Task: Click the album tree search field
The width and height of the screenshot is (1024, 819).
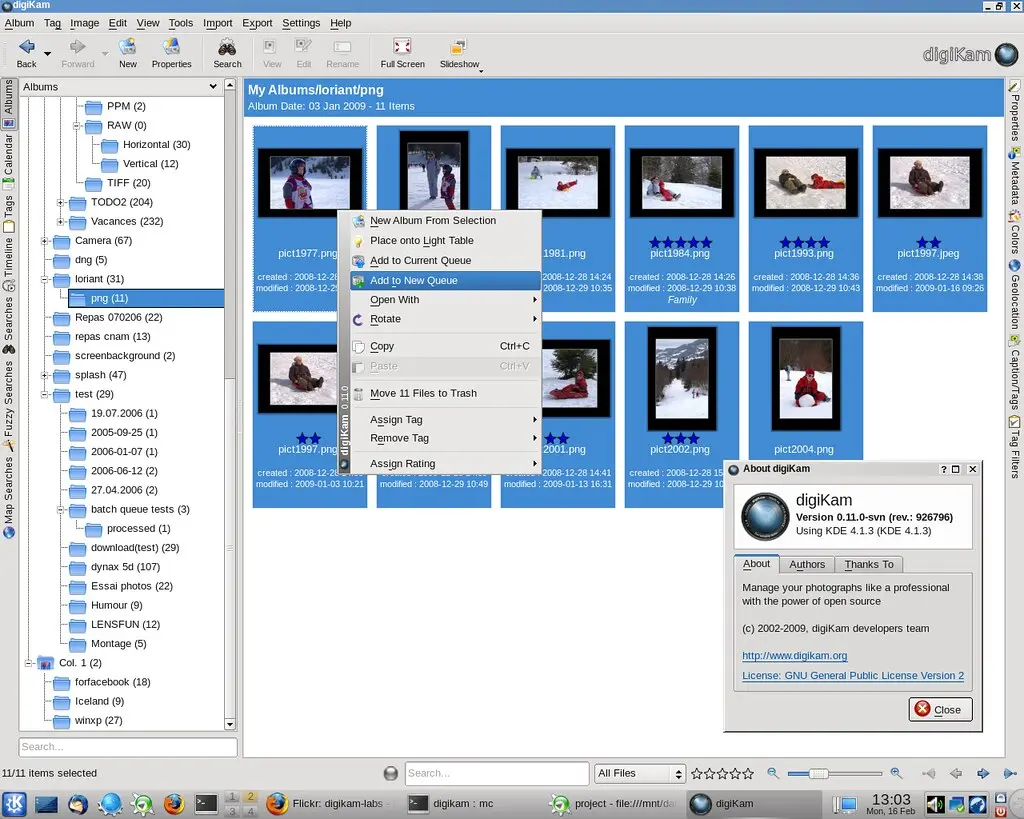Action: click(127, 747)
